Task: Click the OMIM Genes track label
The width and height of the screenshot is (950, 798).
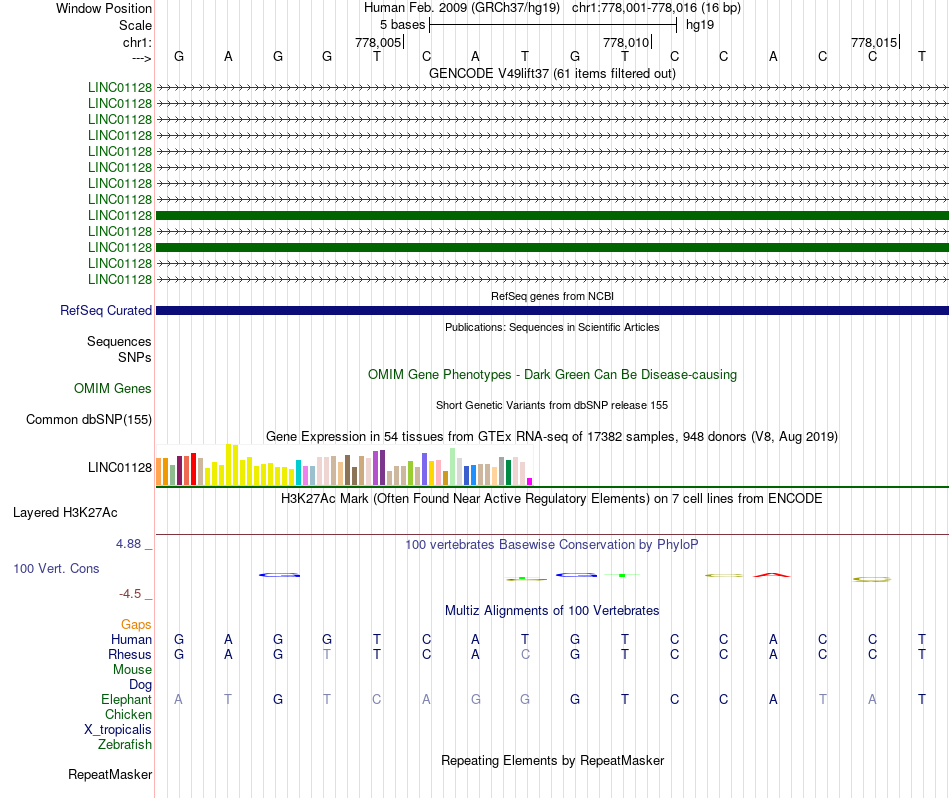Action: (x=112, y=388)
